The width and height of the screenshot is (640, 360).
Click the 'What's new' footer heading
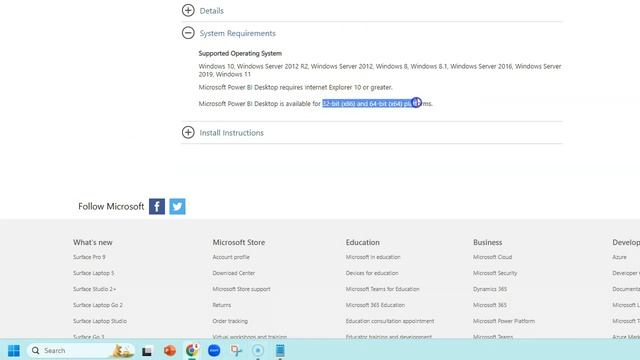click(93, 242)
